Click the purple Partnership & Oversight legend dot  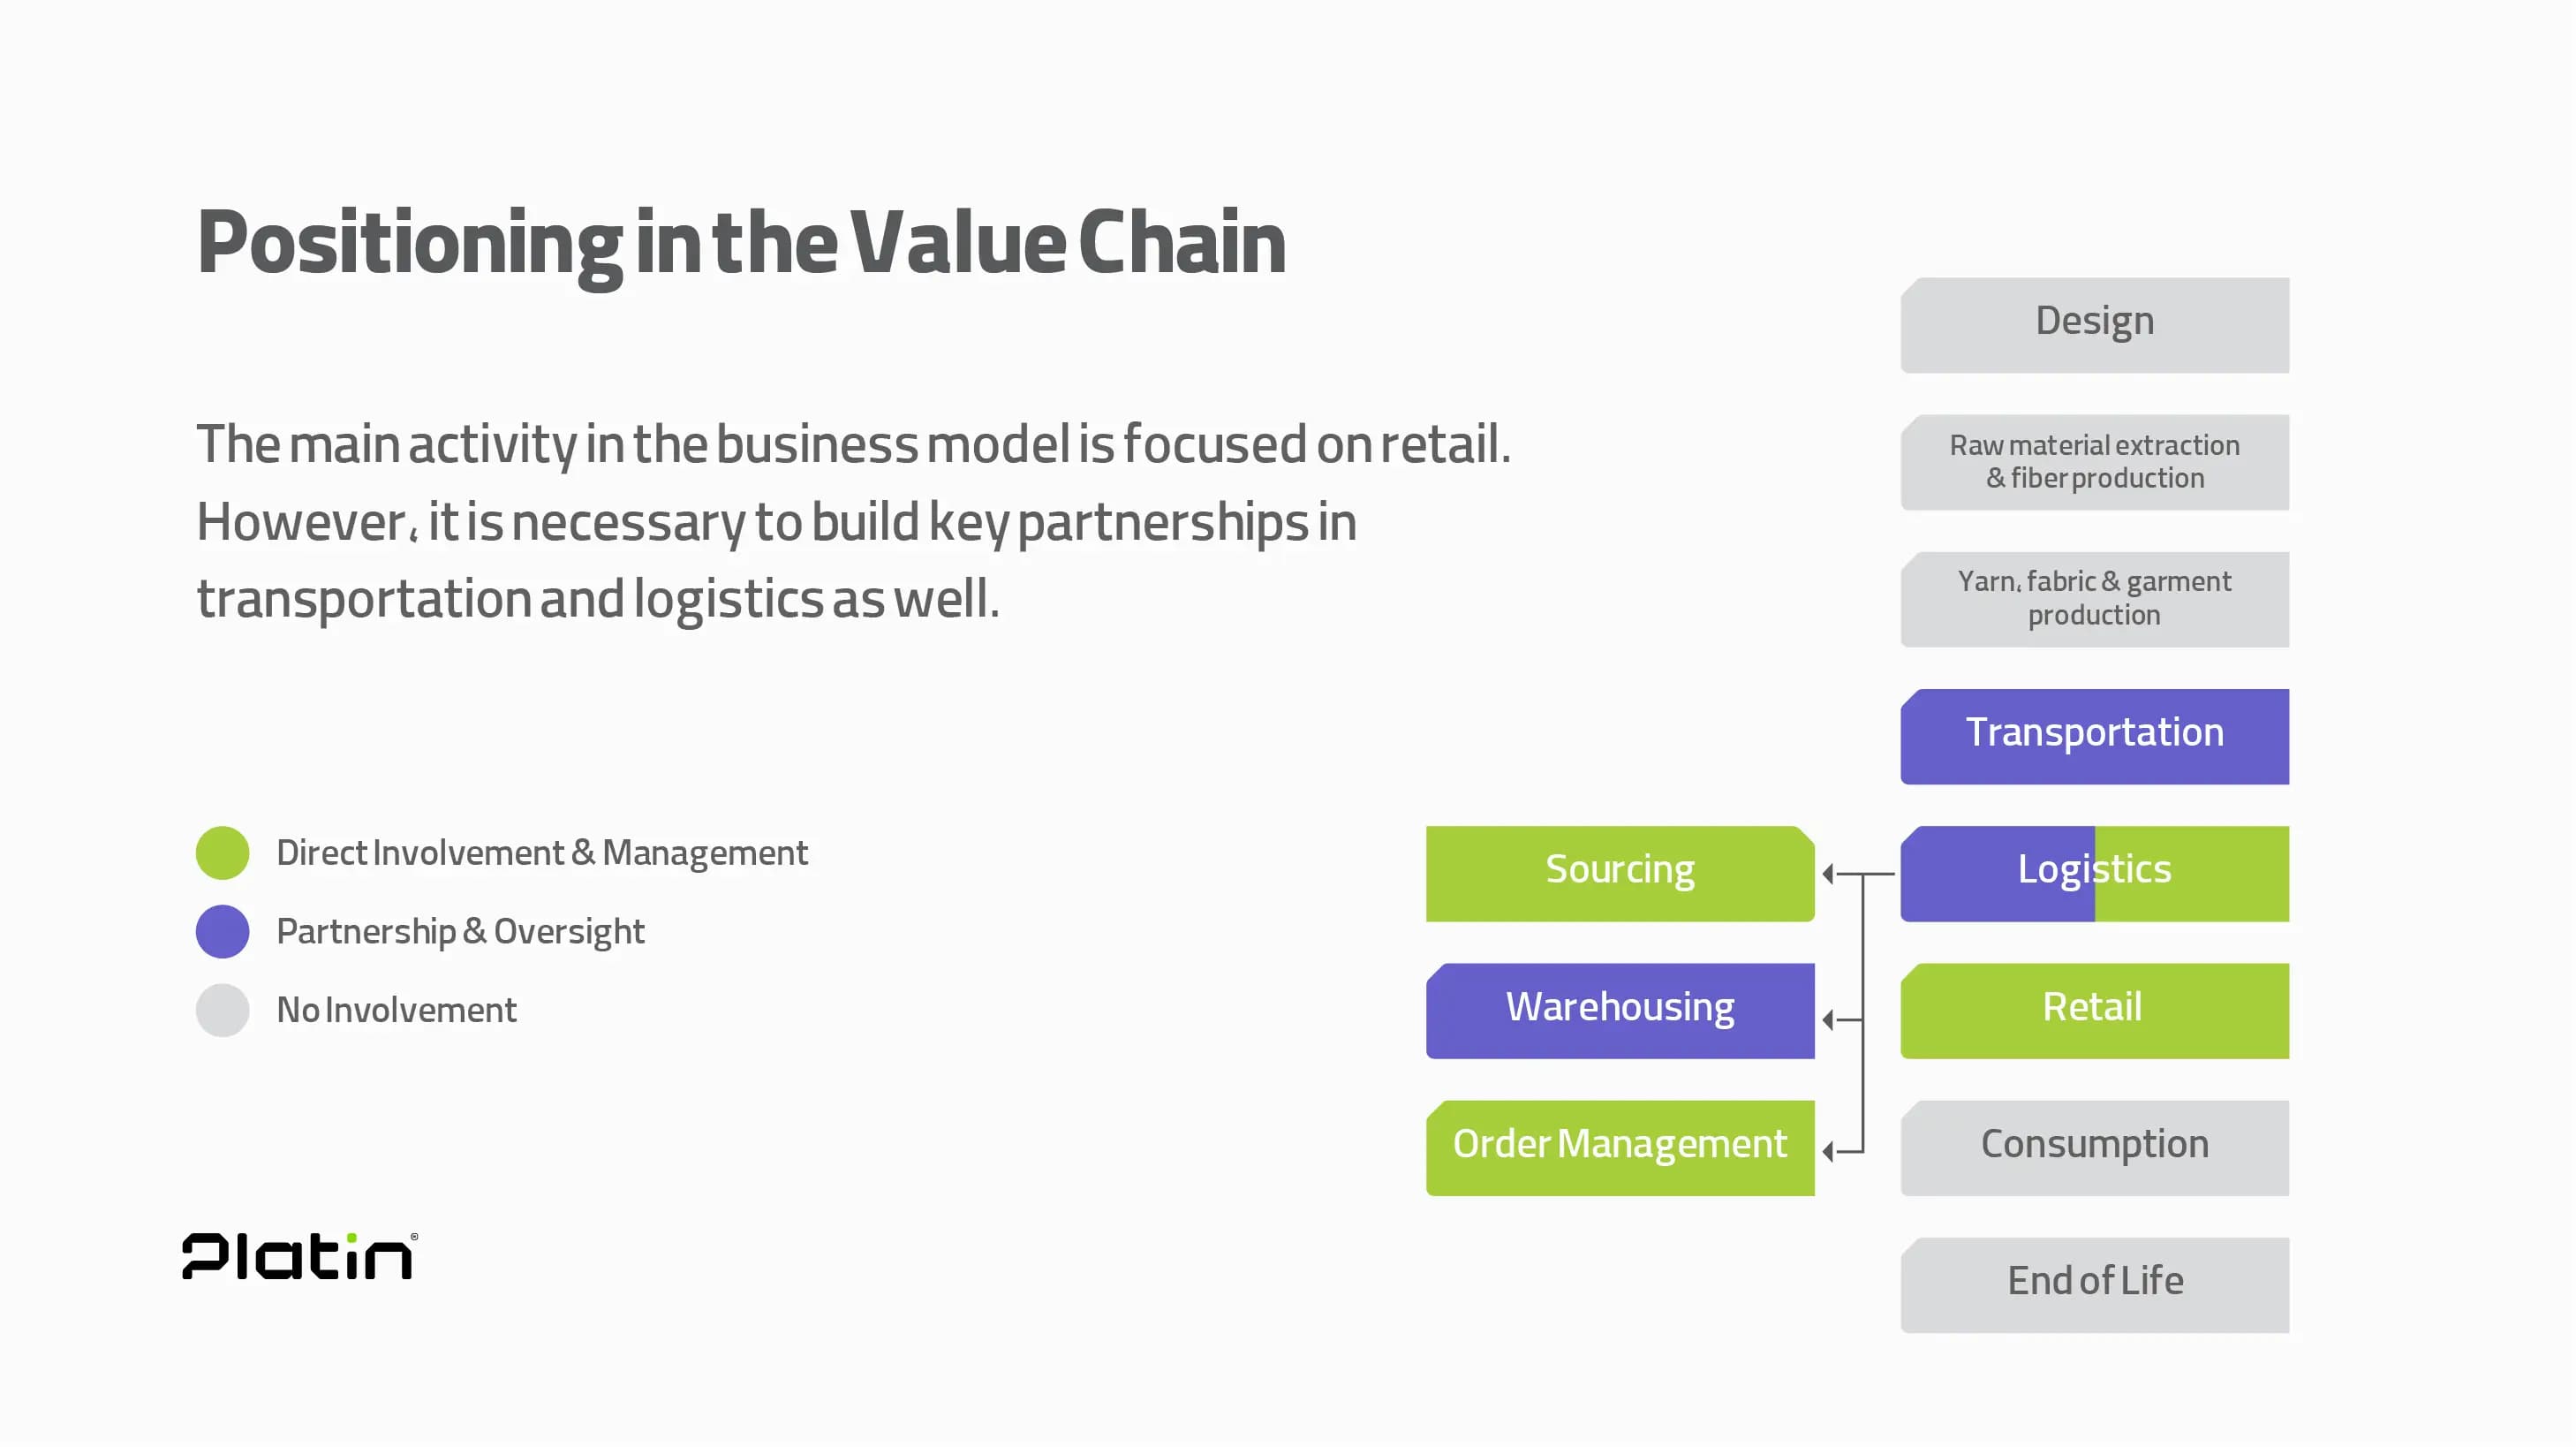point(222,931)
